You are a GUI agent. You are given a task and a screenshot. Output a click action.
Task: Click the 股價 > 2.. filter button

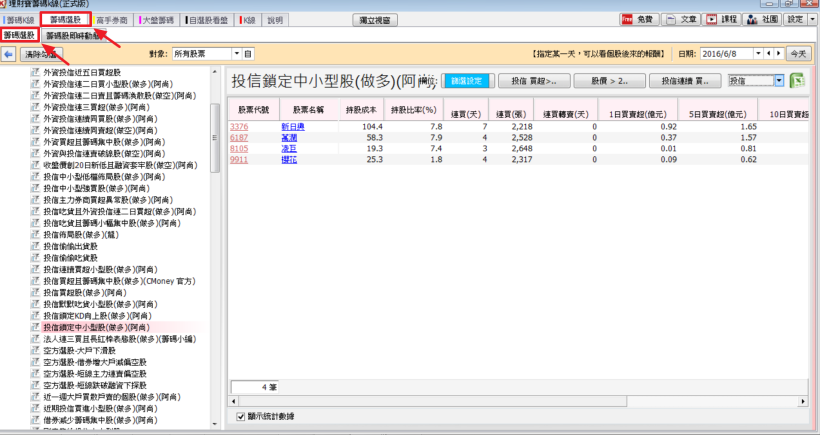(609, 81)
